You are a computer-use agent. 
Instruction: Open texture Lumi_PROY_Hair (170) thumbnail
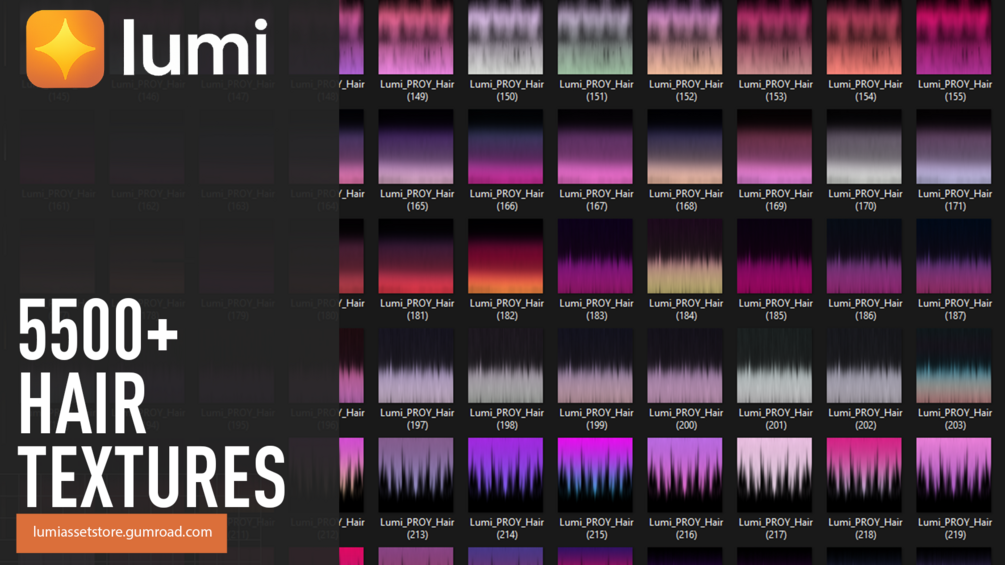[x=865, y=147]
